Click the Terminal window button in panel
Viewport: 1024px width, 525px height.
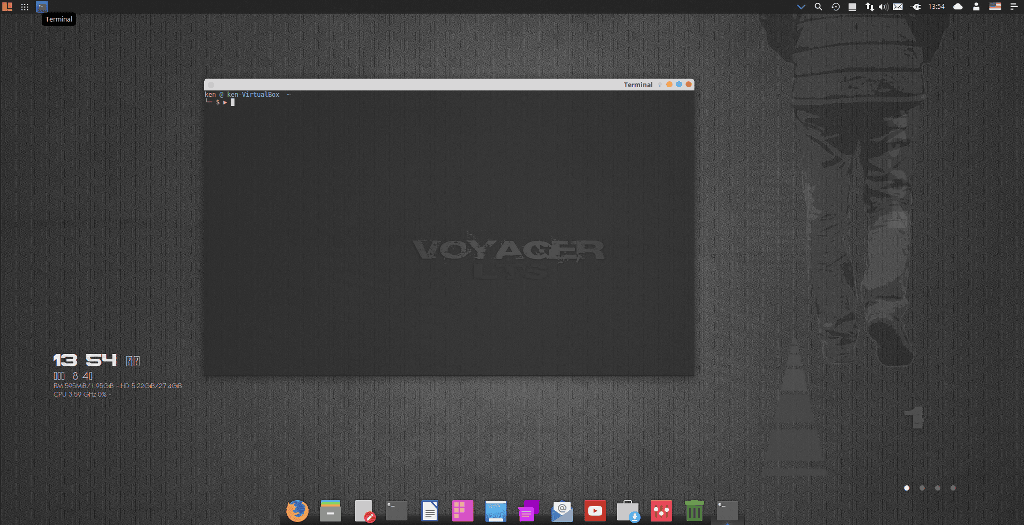pyautogui.click(x=42, y=7)
